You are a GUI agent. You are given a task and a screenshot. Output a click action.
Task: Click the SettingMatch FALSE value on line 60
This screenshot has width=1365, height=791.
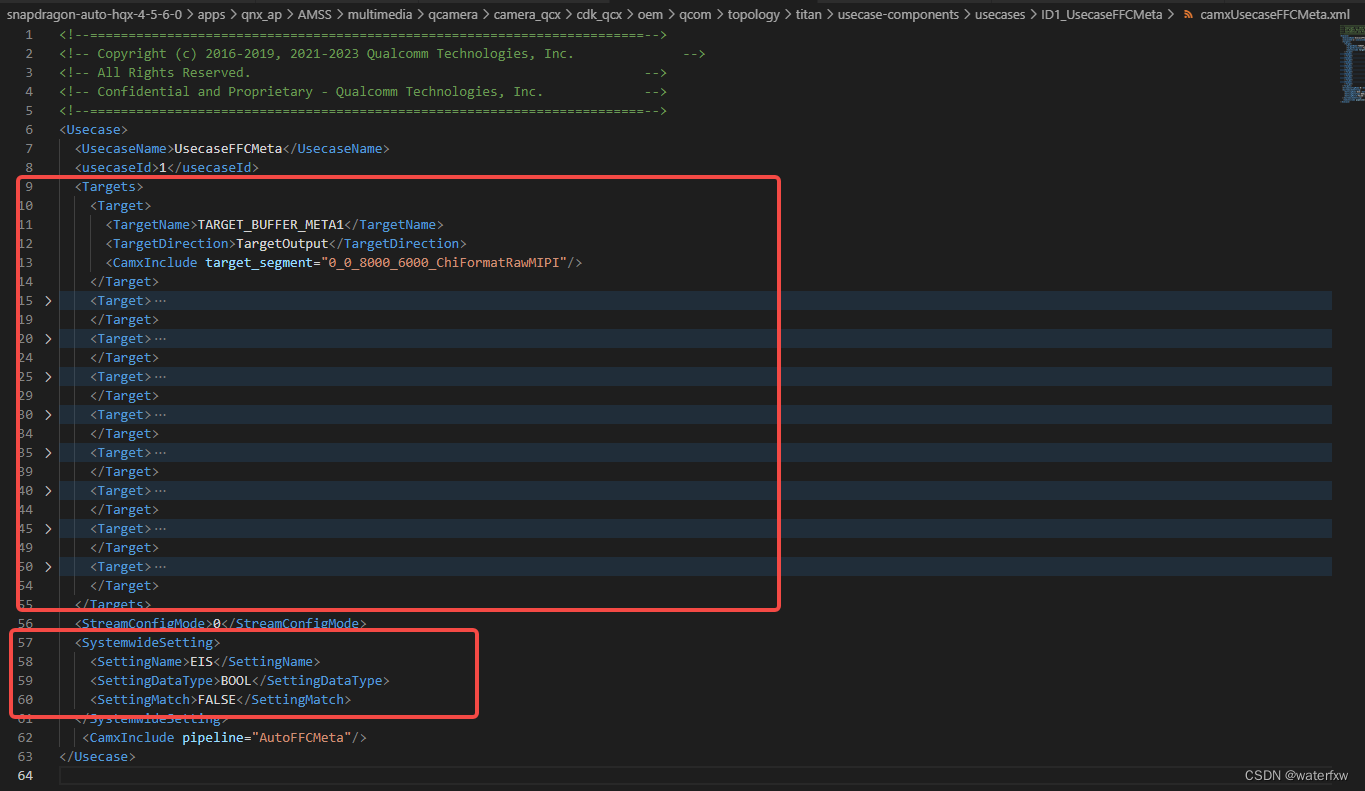pos(217,699)
